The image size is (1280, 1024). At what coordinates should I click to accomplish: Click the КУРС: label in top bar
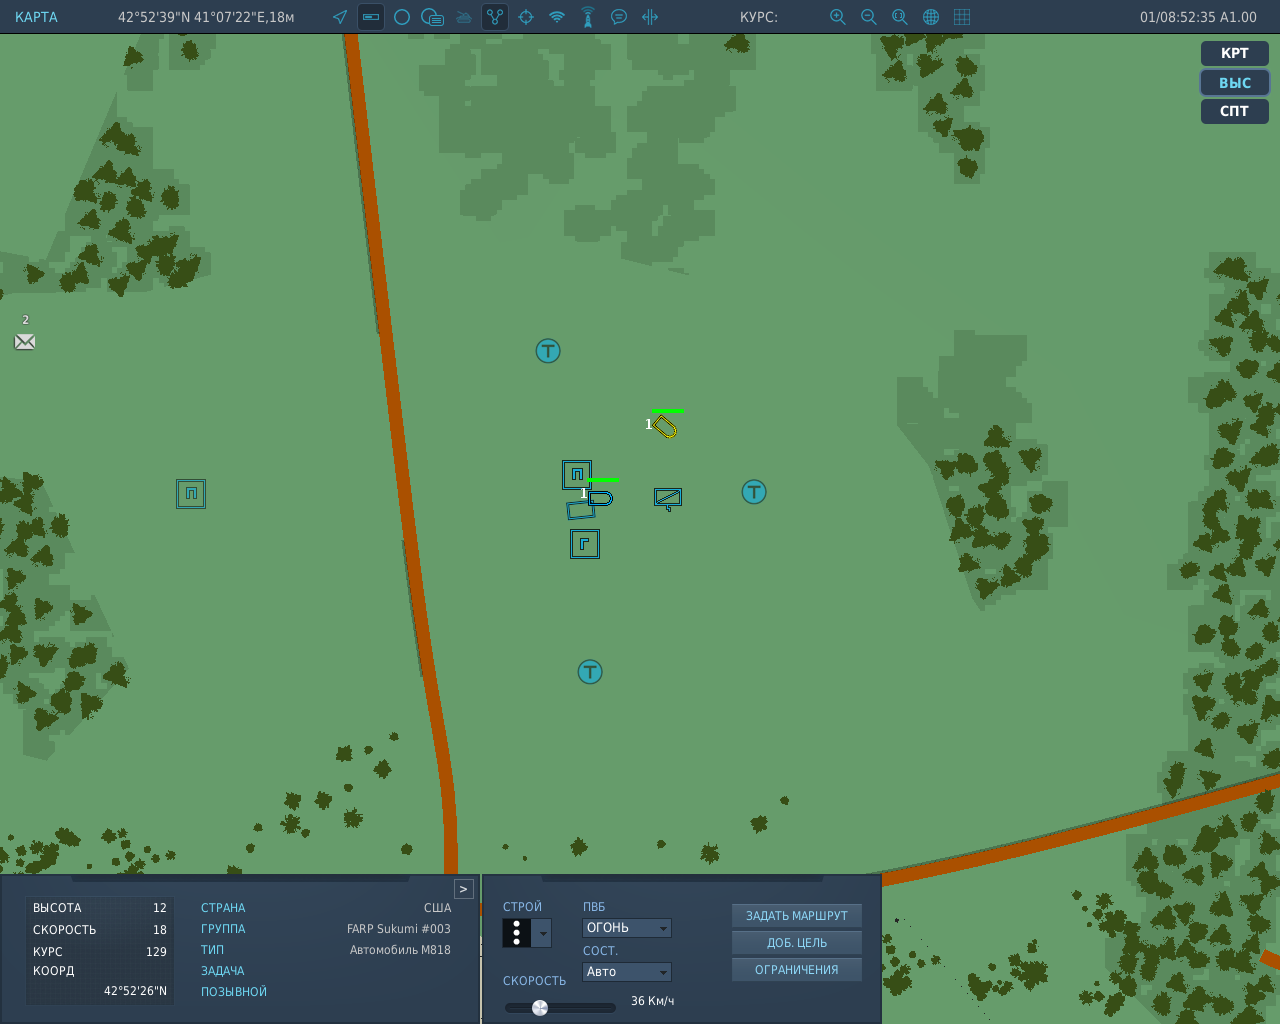pyautogui.click(x=759, y=17)
